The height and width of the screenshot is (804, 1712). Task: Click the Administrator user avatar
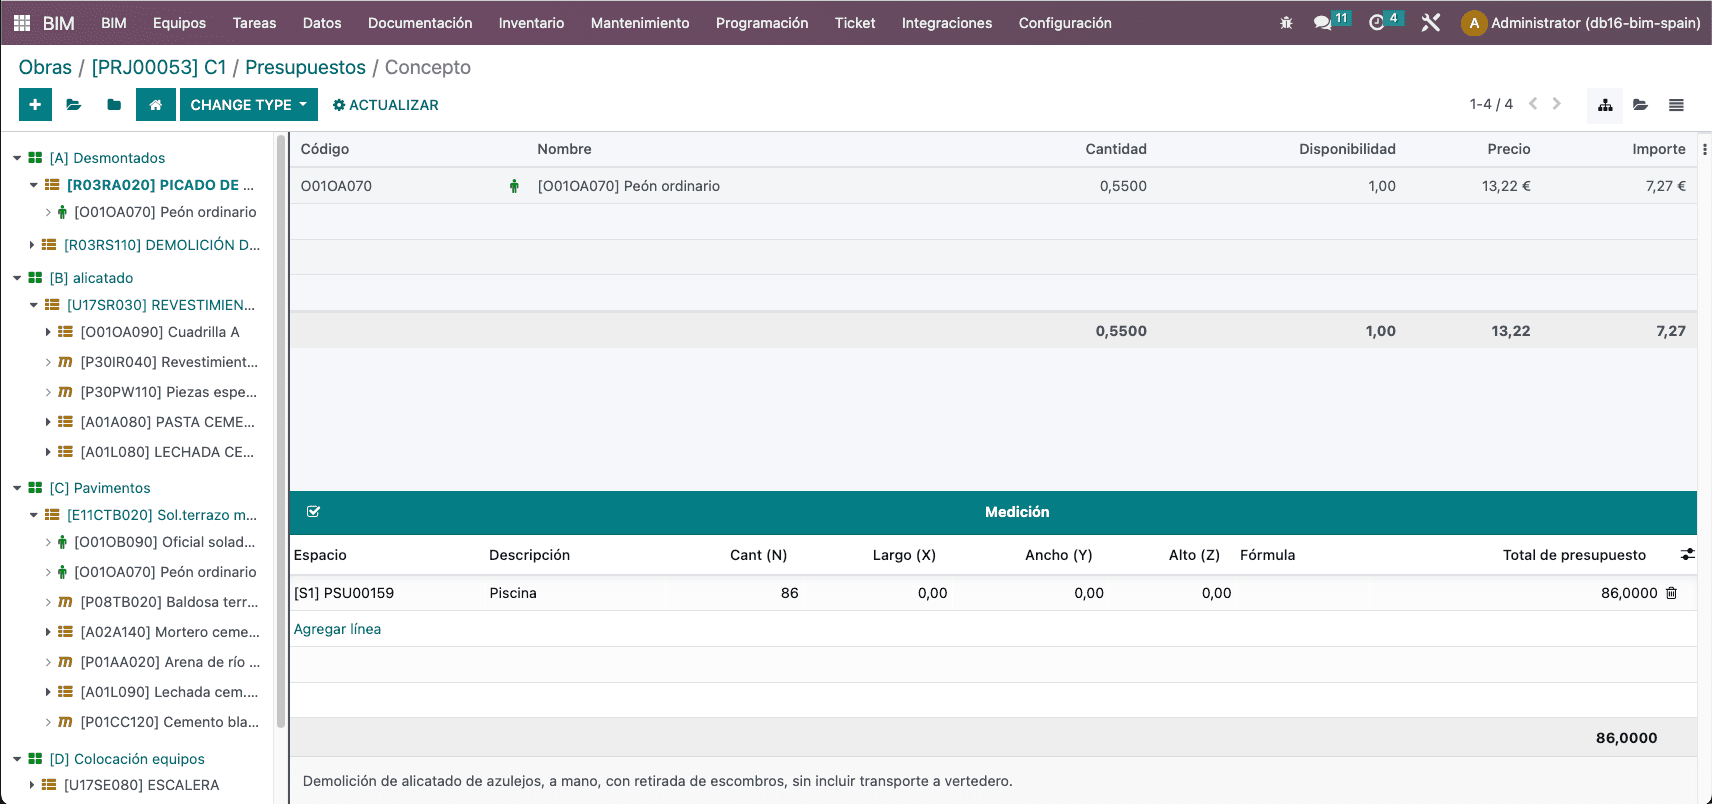[x=1473, y=23]
